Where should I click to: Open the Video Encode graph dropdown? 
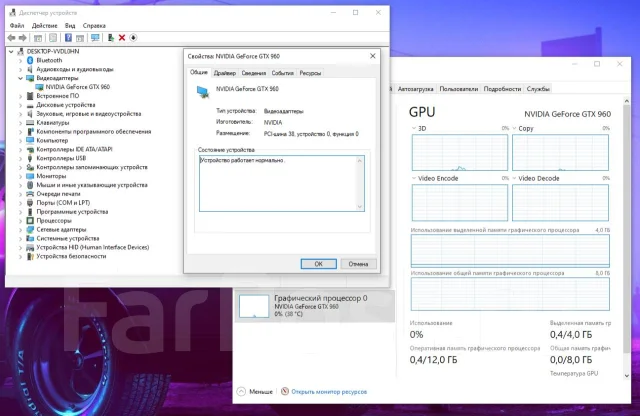point(414,178)
